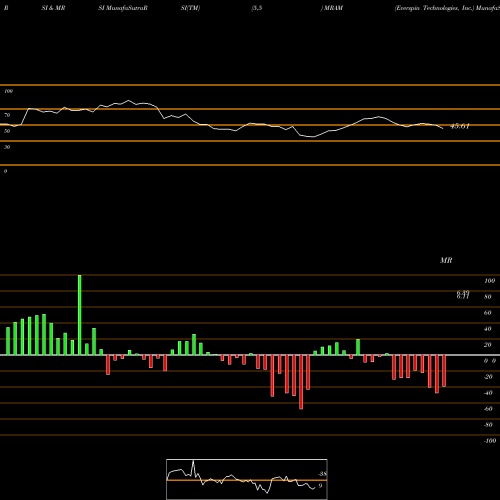Click the '100' label on the MR axis
The image size is (500, 500).
tap(489, 281)
